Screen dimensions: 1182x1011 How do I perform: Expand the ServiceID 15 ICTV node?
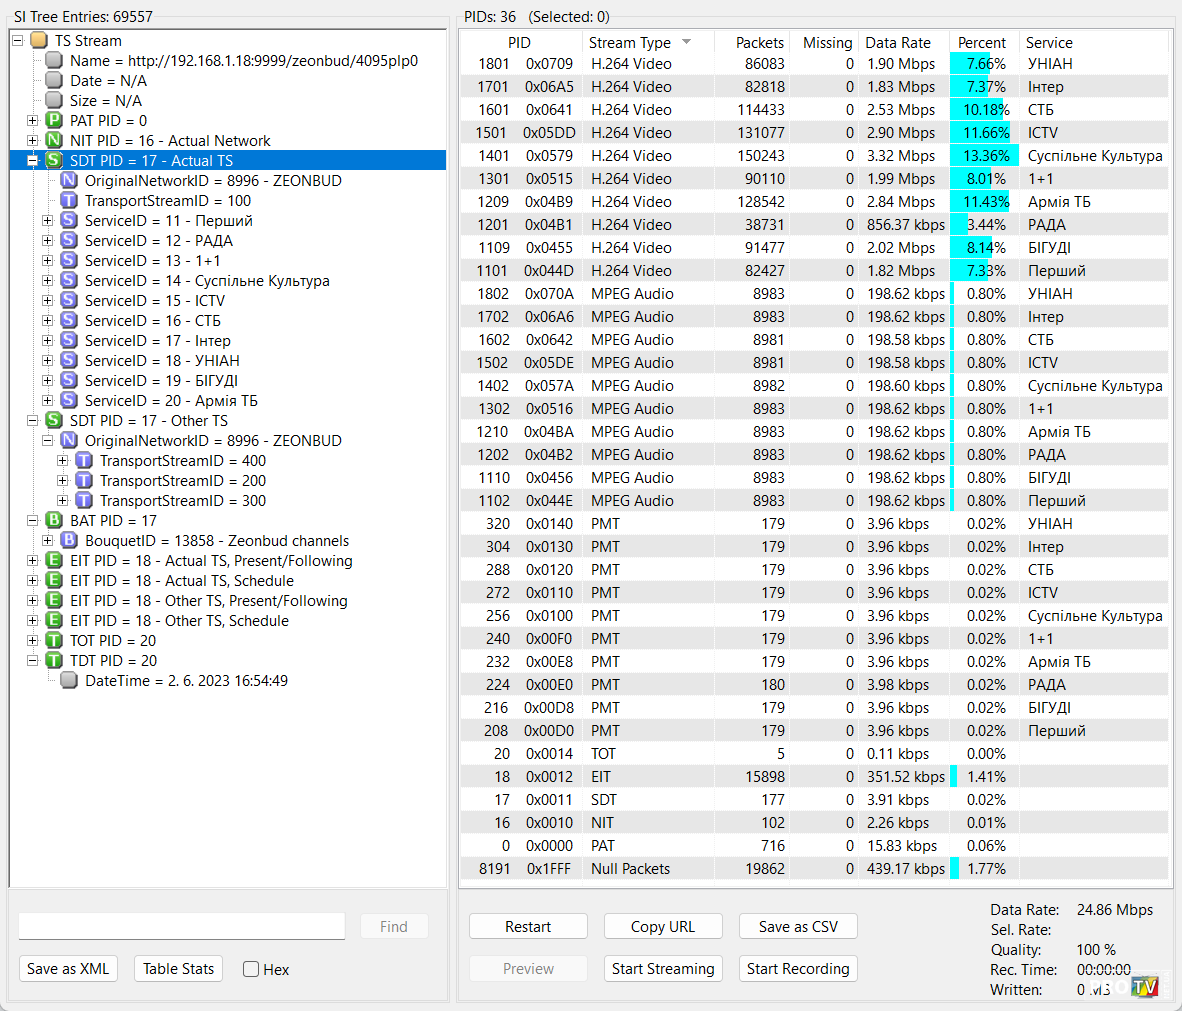(47, 300)
